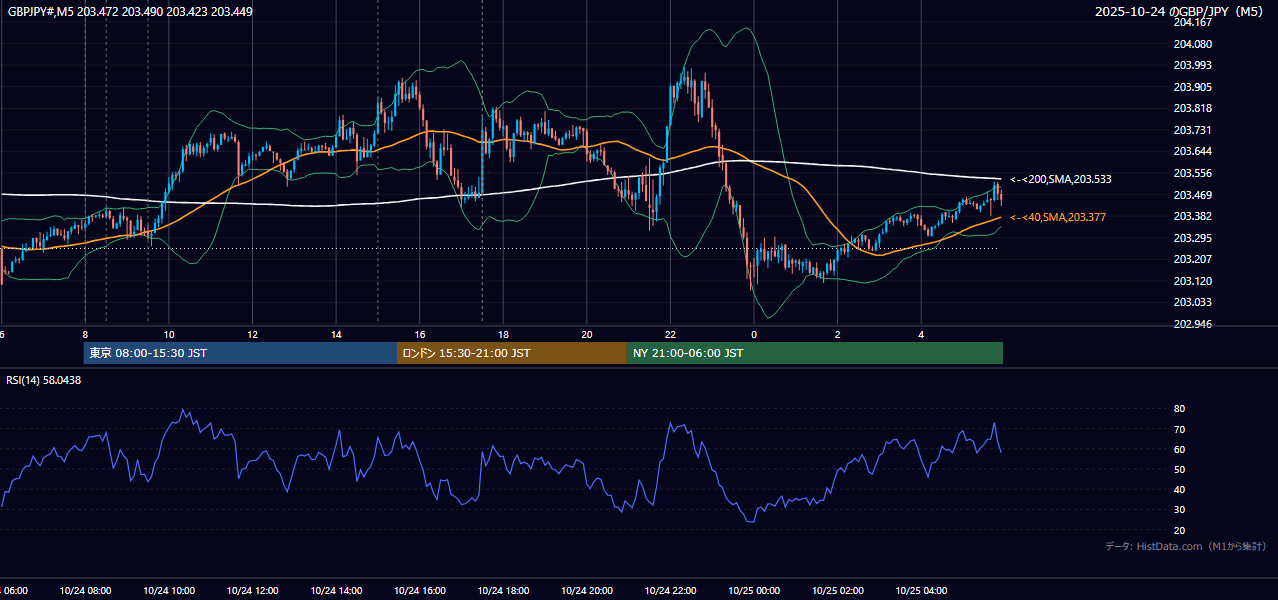The image size is (1278, 600).
Task: Select the 200 SMA label 203.533
Action: click(x=1061, y=179)
